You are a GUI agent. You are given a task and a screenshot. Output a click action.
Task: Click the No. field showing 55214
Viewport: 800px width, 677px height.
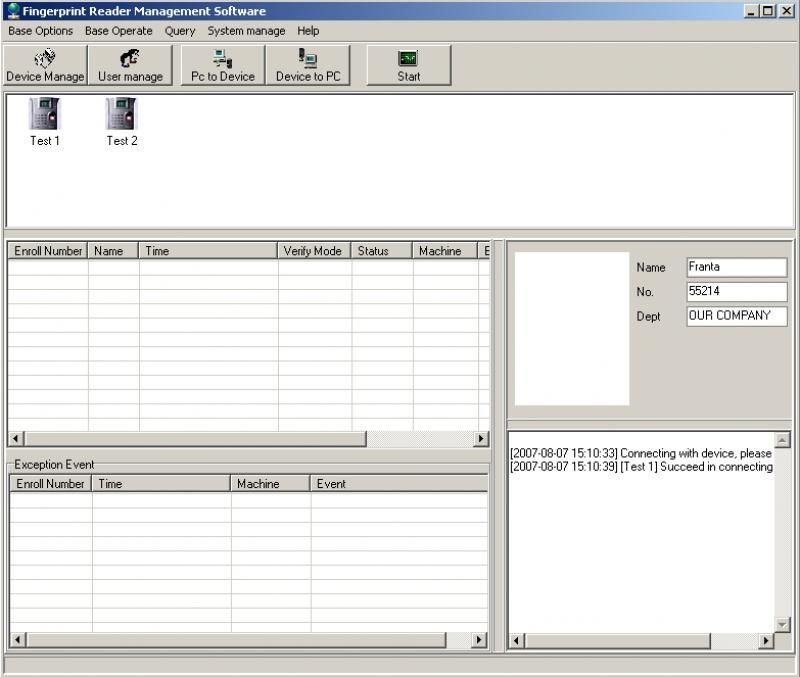(x=736, y=291)
